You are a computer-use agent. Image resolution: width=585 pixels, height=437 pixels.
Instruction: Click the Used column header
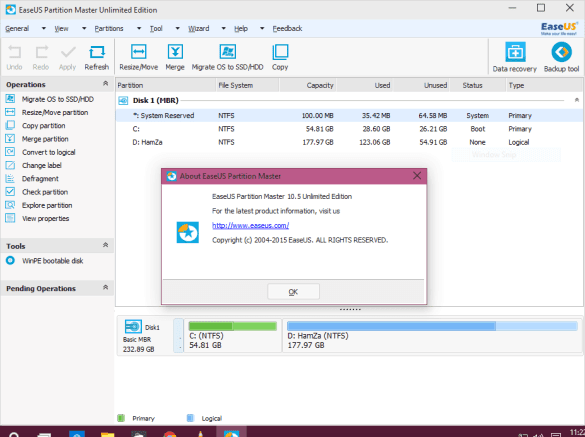[365, 85]
